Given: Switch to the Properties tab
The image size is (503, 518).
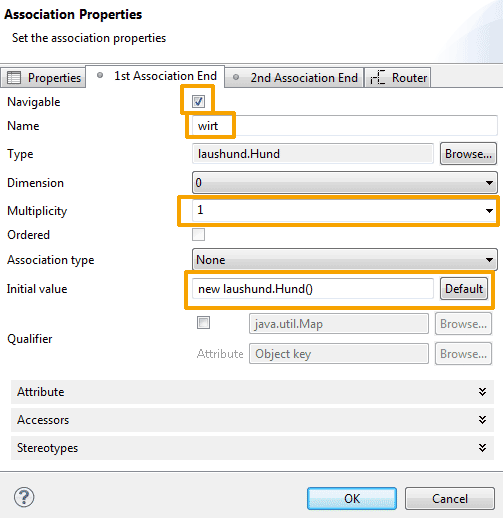Looking at the screenshot, I should click(x=43, y=78).
